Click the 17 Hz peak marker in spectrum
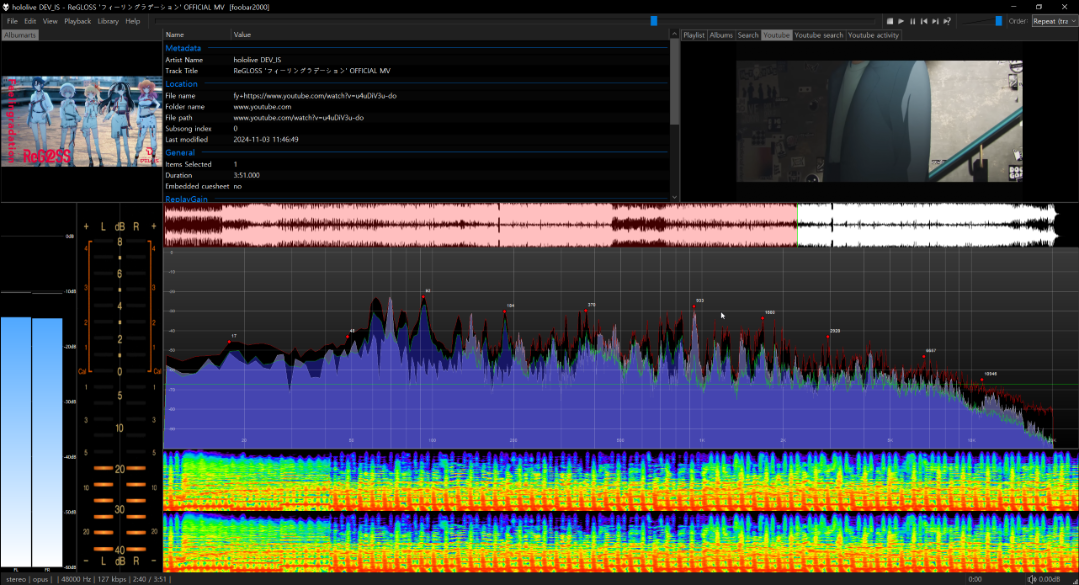The image size is (1079, 585). pos(229,342)
